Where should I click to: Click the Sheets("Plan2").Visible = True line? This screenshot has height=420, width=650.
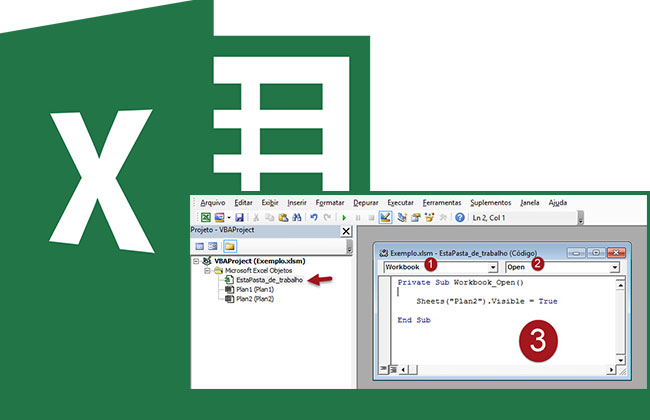point(487,301)
